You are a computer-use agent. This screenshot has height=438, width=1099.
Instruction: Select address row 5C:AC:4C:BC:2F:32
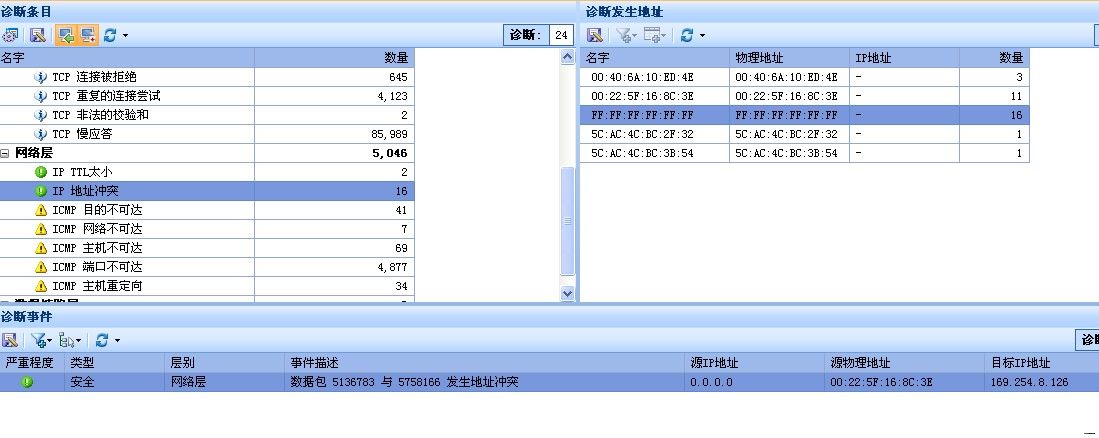805,134
